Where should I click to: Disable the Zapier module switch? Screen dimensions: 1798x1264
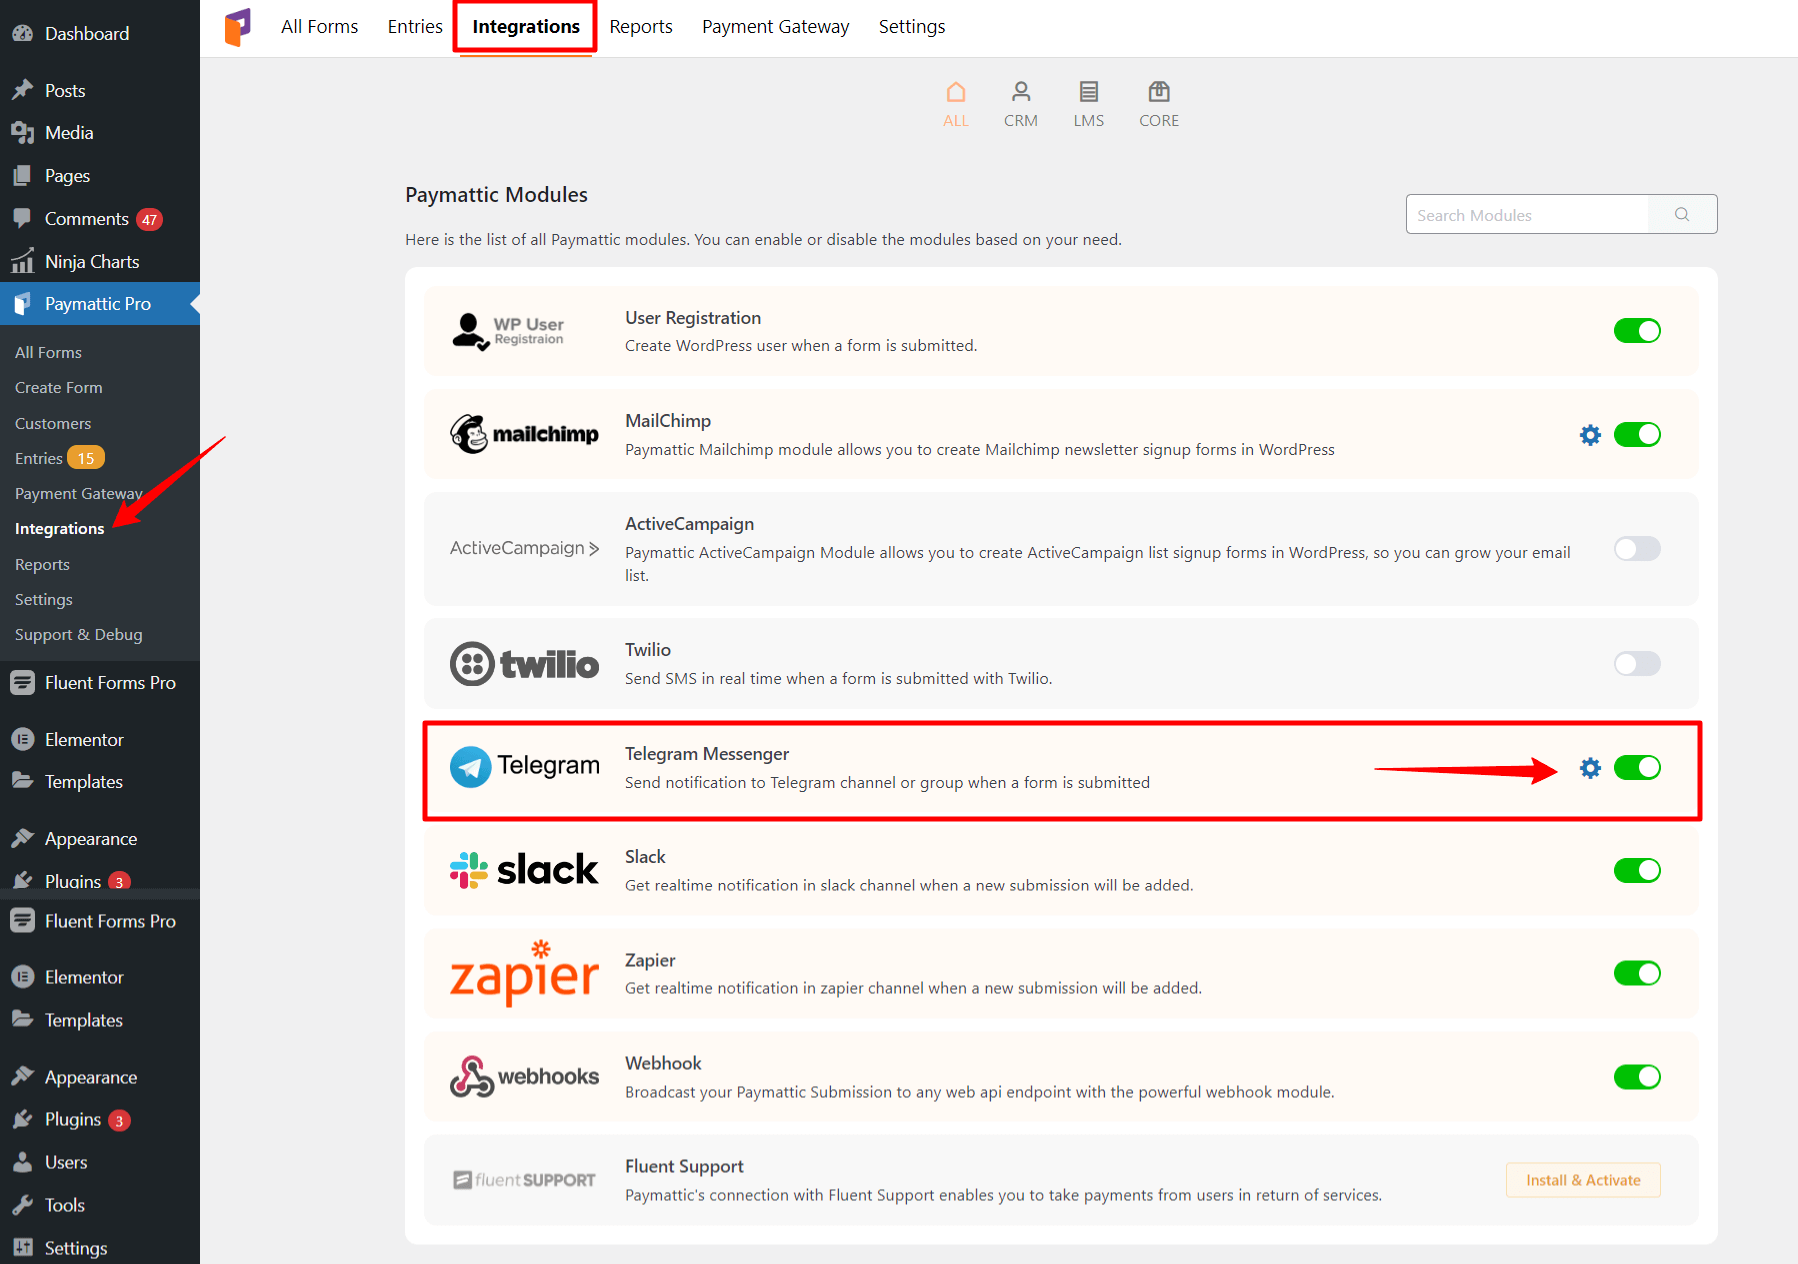[x=1637, y=973]
